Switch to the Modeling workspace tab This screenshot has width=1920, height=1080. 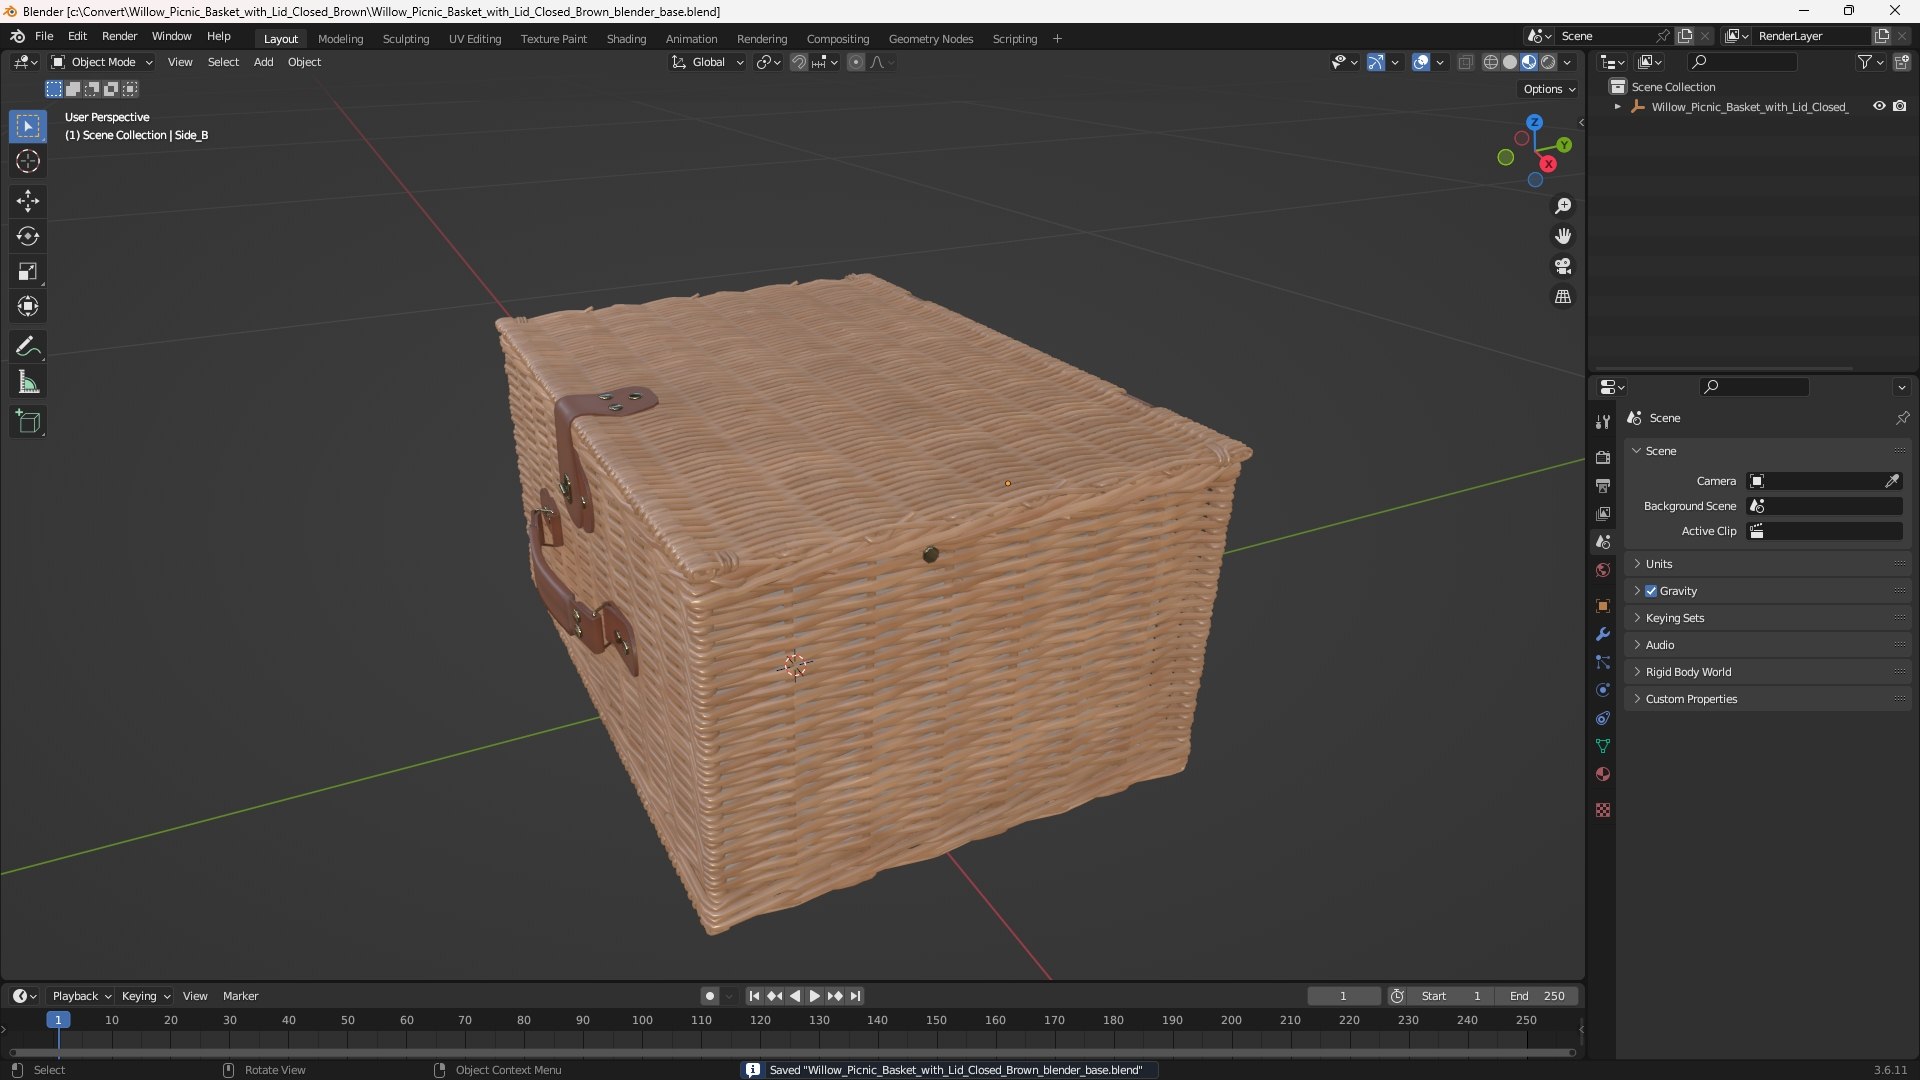(x=340, y=39)
